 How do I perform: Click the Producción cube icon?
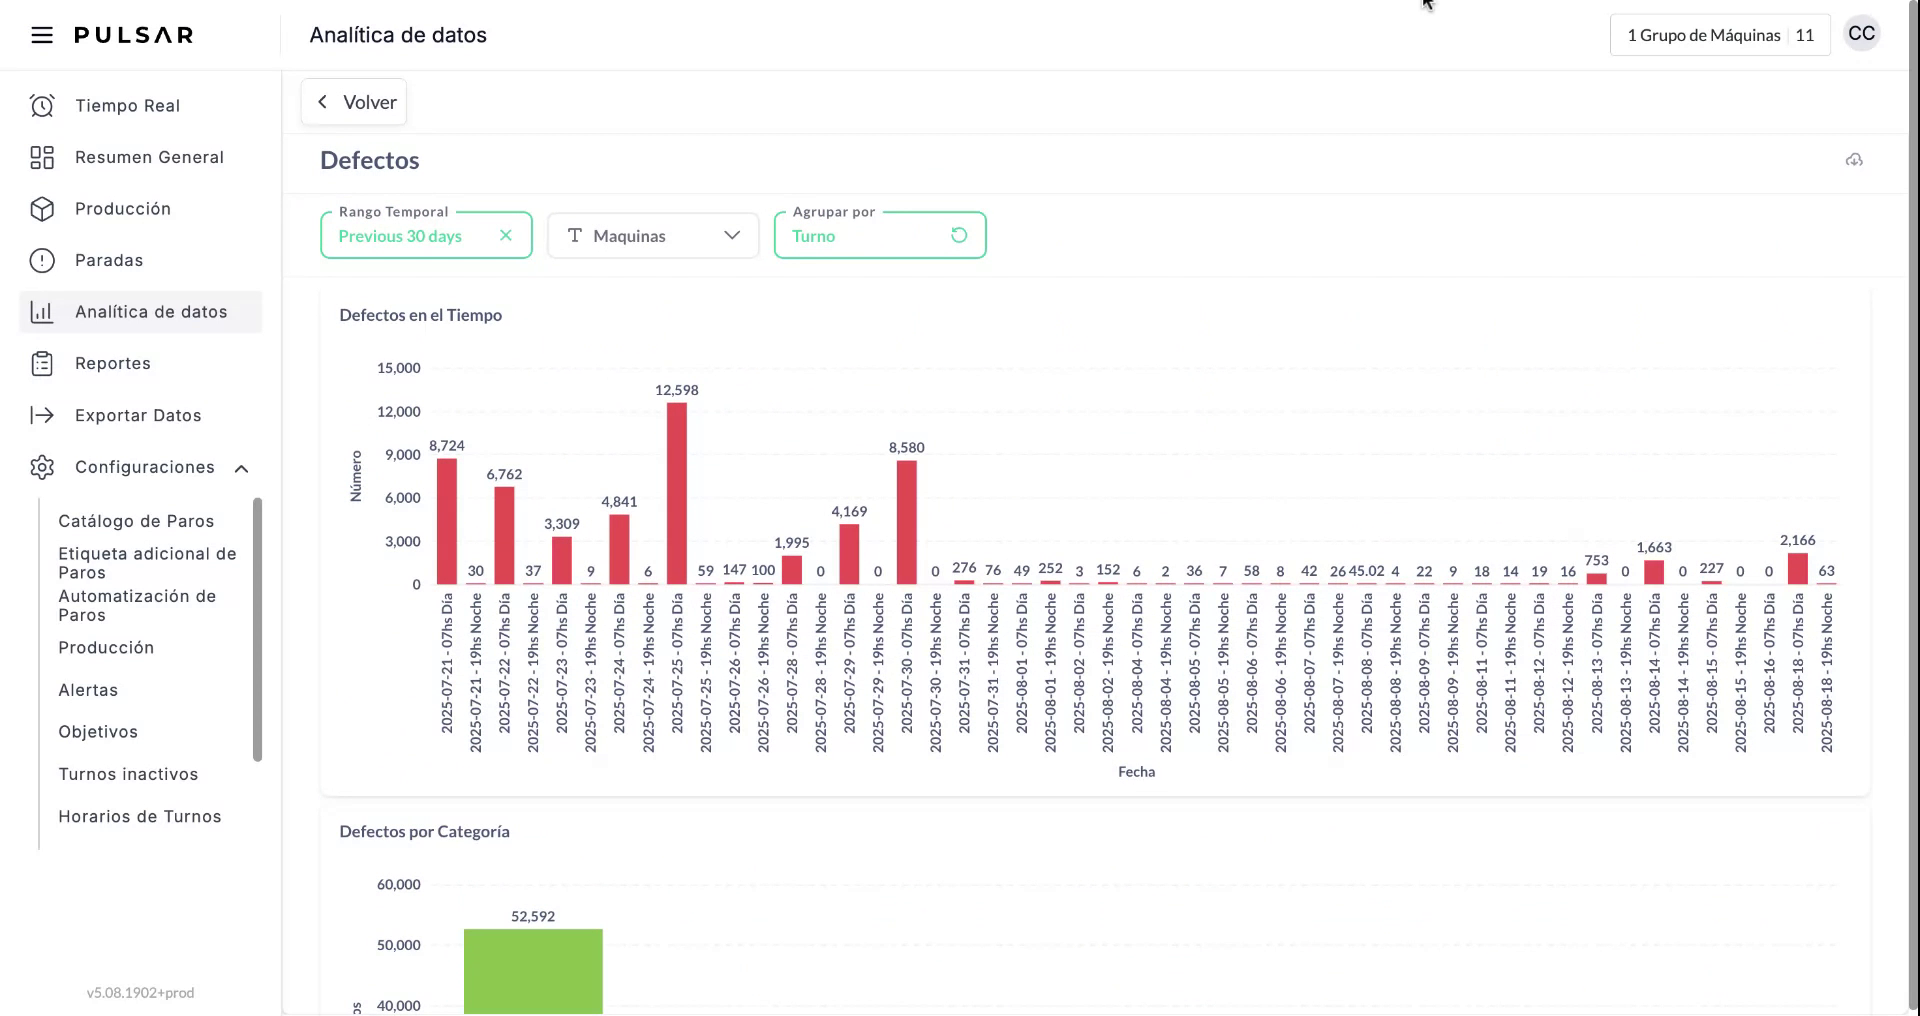pos(42,209)
